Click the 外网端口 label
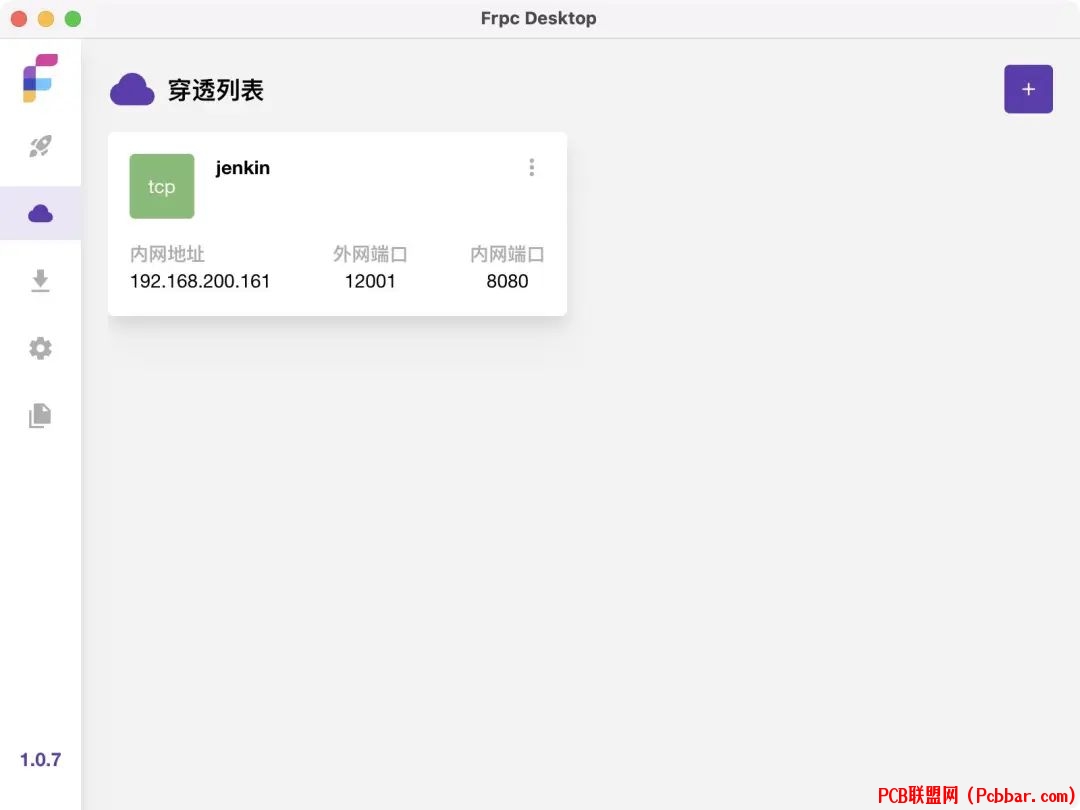This screenshot has height=810, width=1080. pyautogui.click(x=370, y=254)
